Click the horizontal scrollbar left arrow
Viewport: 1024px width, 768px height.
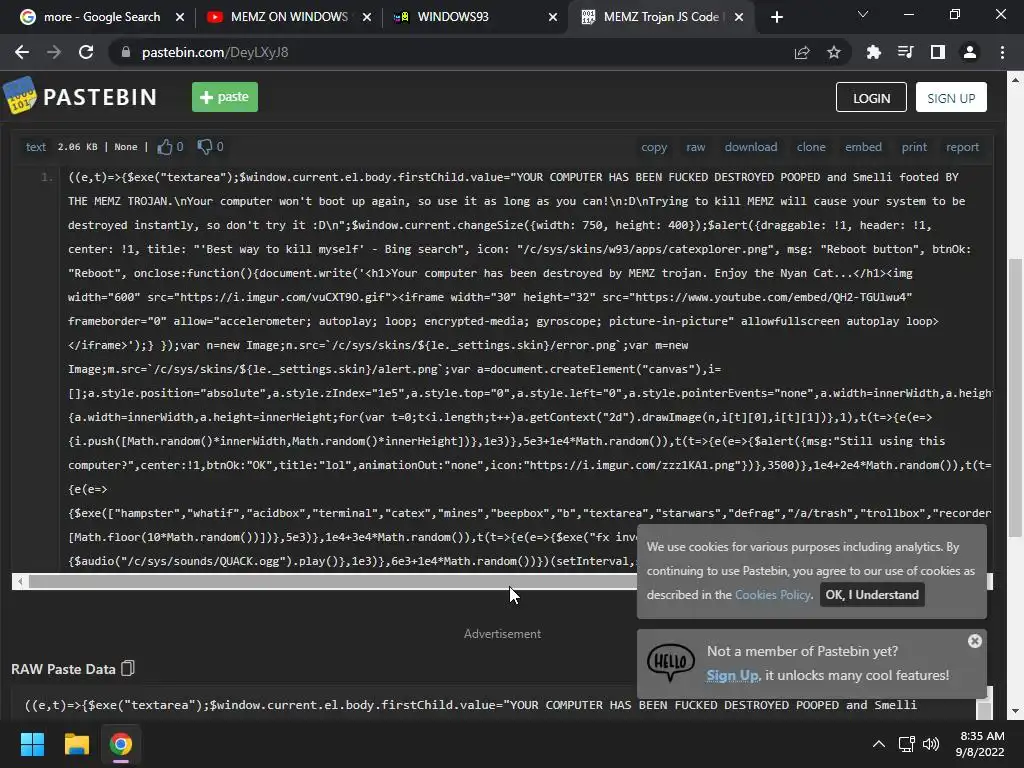tap(20, 581)
